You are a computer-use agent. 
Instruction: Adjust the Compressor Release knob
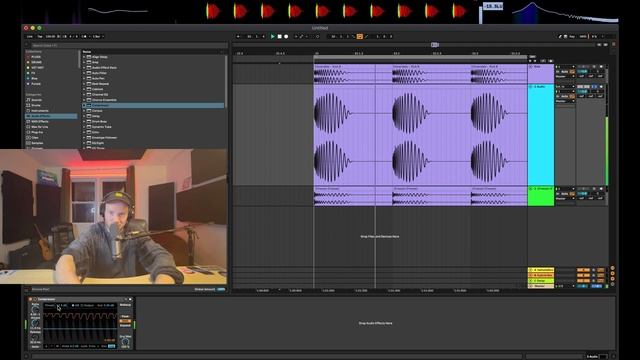coord(36,338)
